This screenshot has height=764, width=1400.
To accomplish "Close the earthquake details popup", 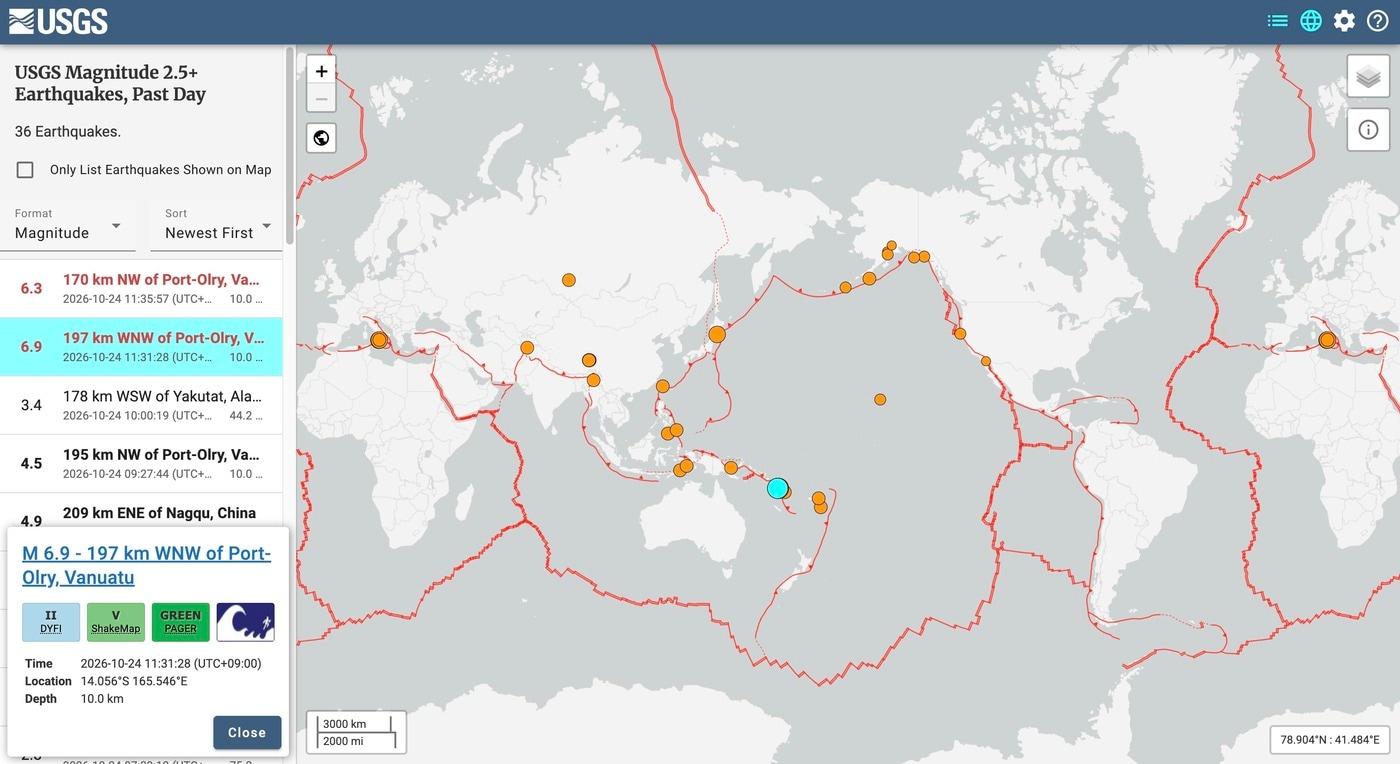I will 247,732.
